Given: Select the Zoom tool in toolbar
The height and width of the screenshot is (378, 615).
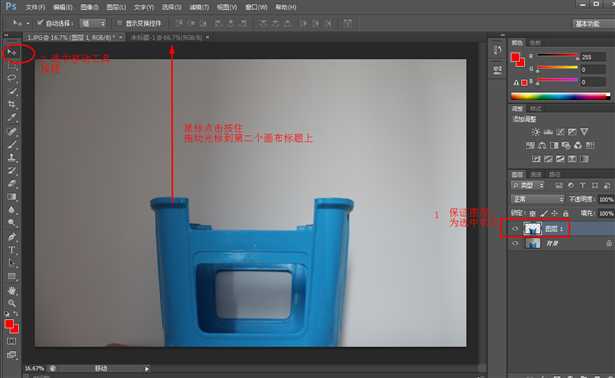Looking at the screenshot, I should [12, 303].
